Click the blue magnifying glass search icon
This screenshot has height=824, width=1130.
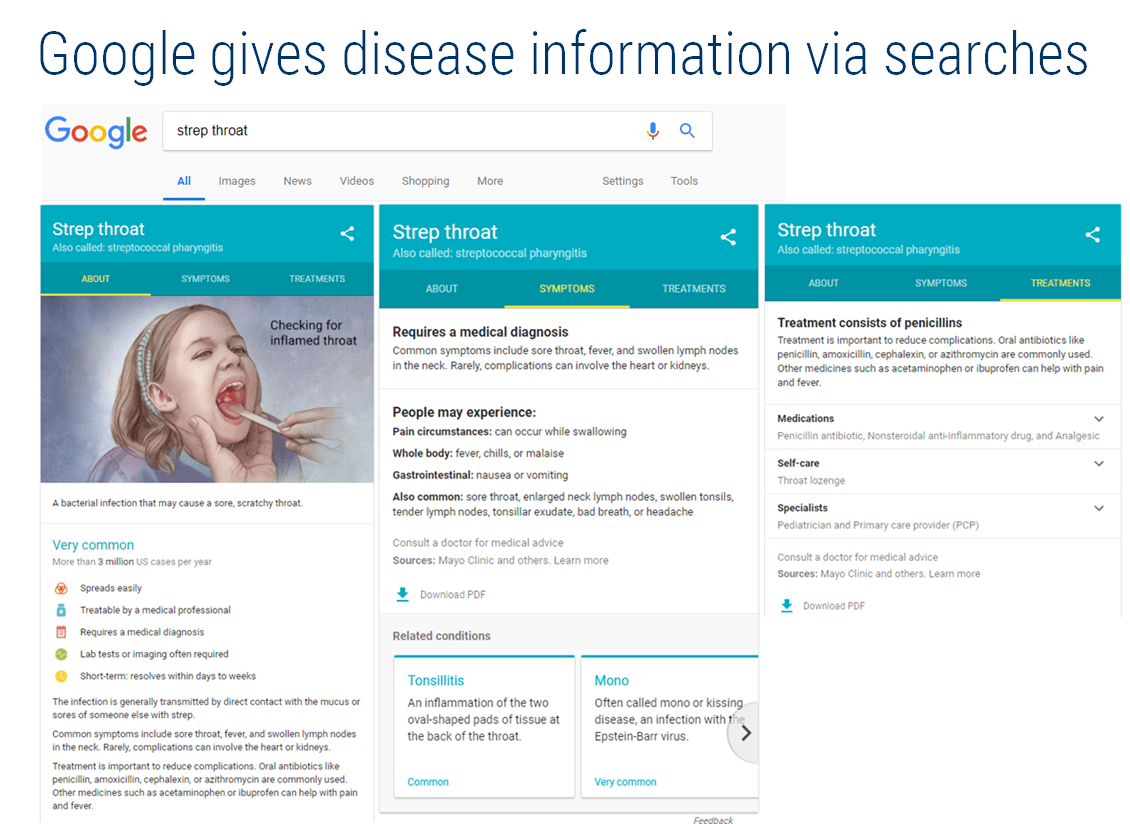[687, 131]
